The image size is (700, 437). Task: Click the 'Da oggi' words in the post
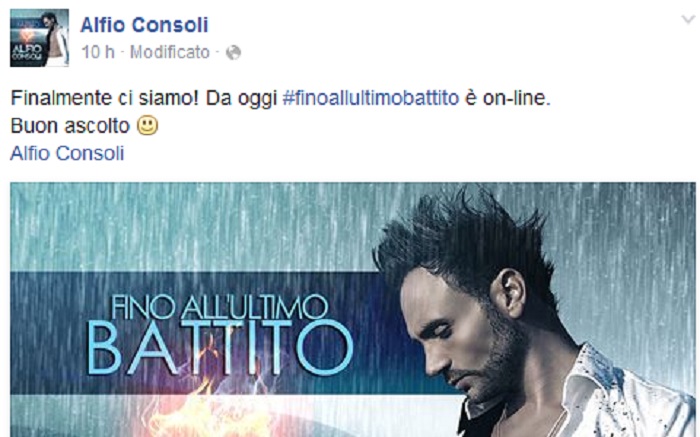click(242, 98)
